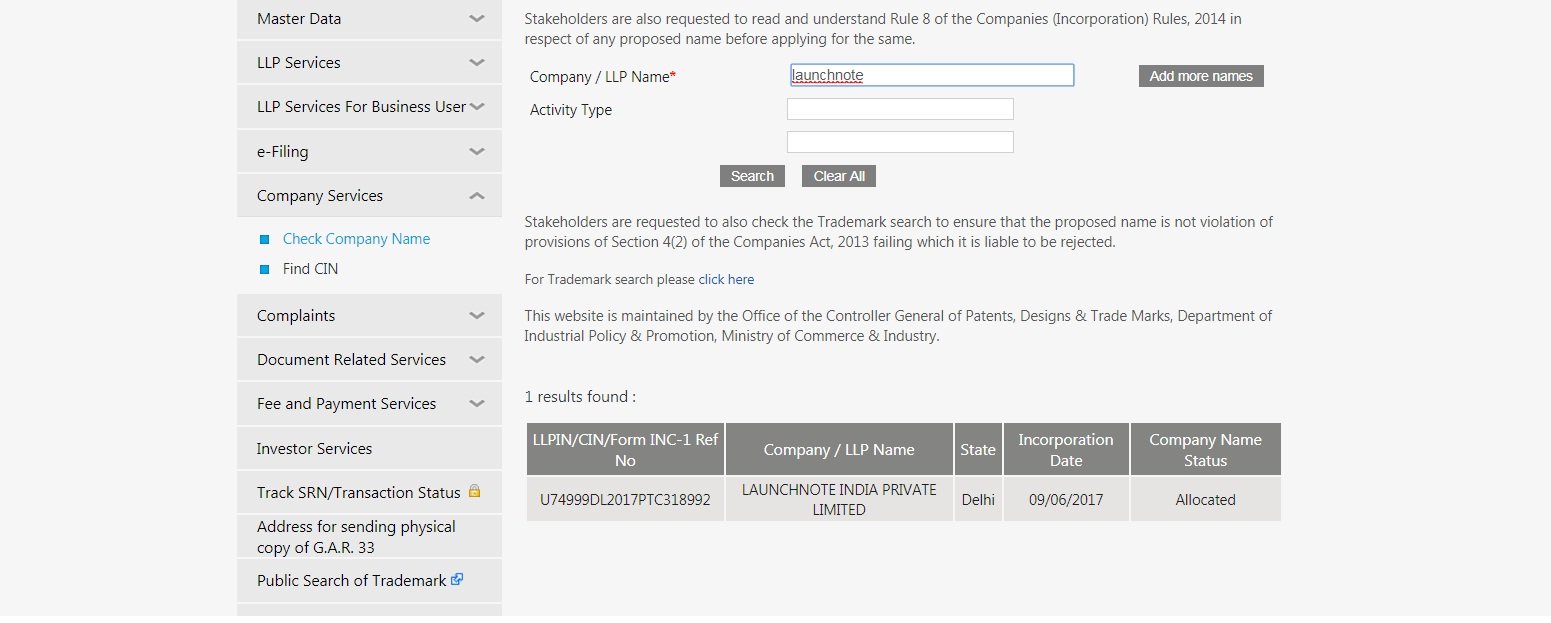This screenshot has width=1551, height=623.
Task: Go to Check Company Name link
Action: pos(356,239)
